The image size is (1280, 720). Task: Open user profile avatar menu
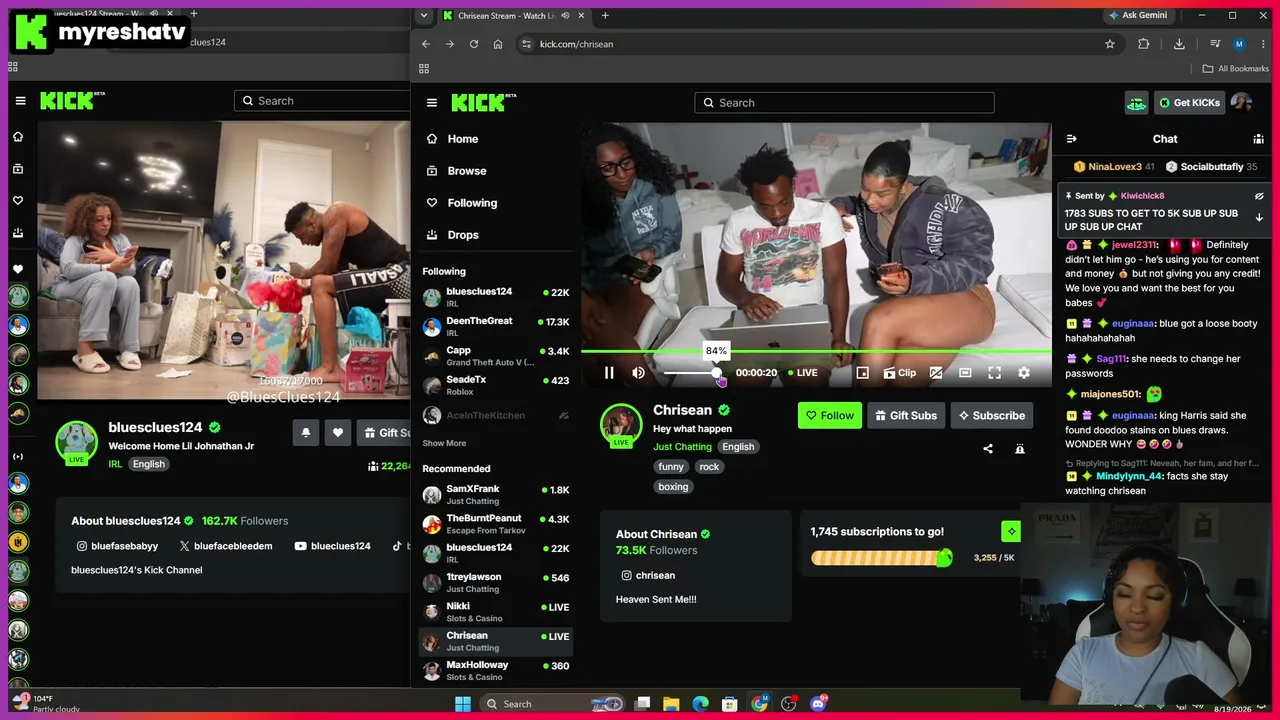1241,103
